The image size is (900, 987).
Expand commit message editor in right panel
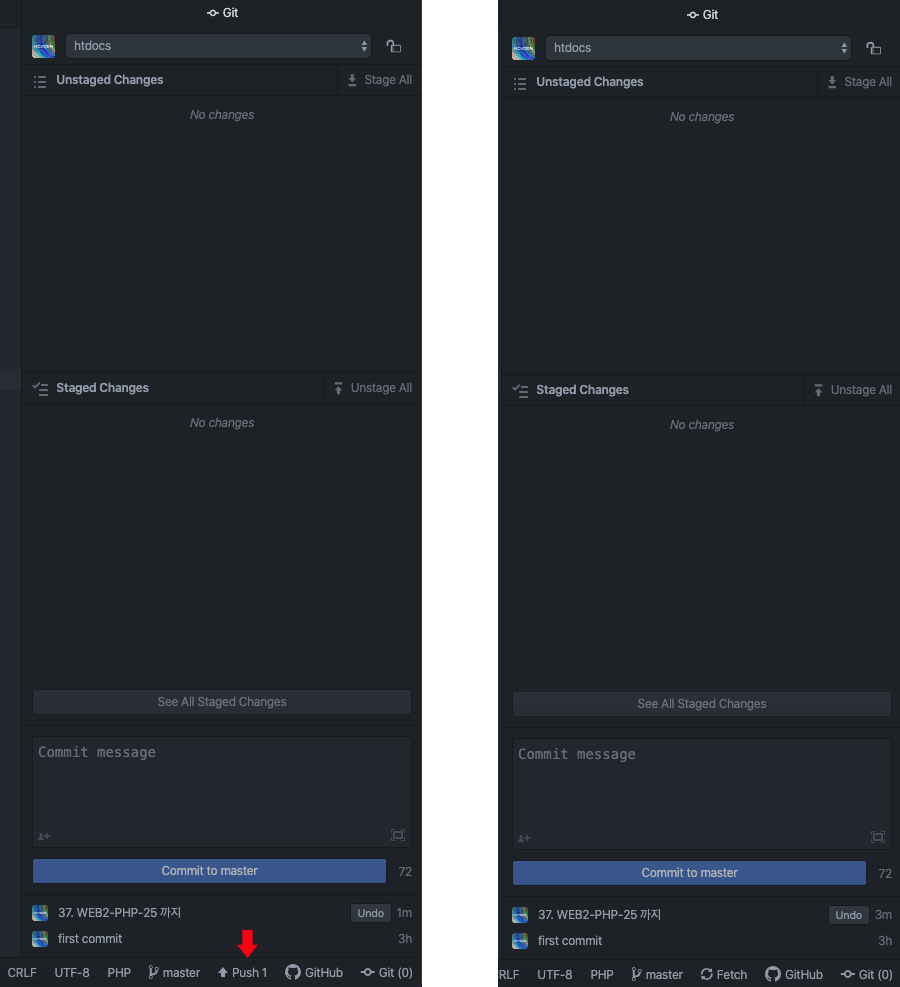click(x=878, y=837)
